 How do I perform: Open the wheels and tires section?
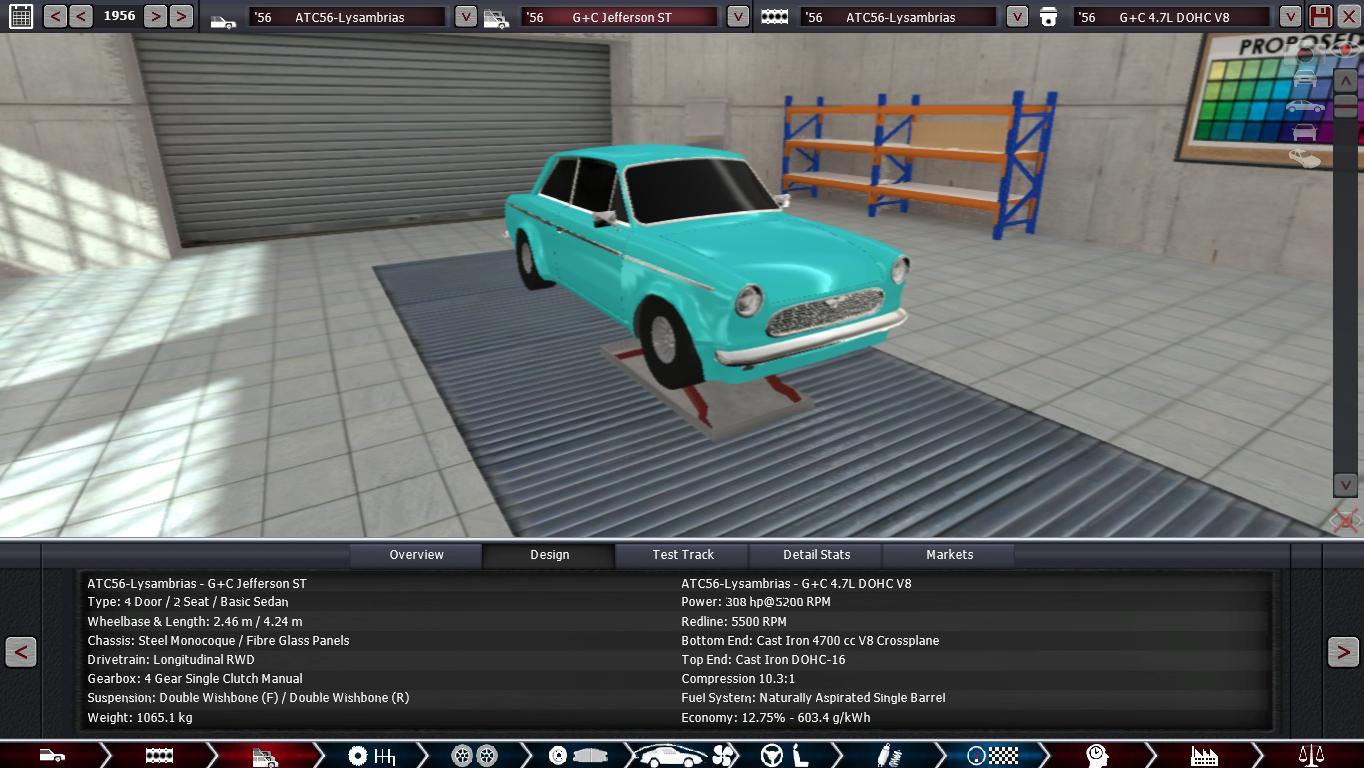click(x=474, y=755)
